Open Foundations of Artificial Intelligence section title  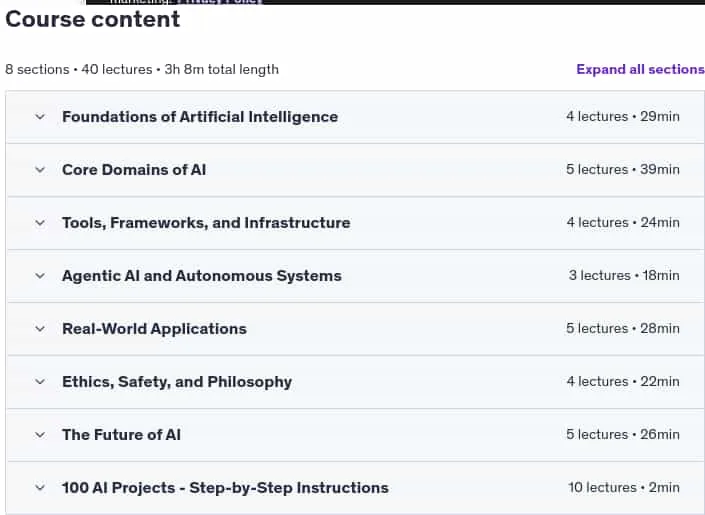click(x=200, y=117)
